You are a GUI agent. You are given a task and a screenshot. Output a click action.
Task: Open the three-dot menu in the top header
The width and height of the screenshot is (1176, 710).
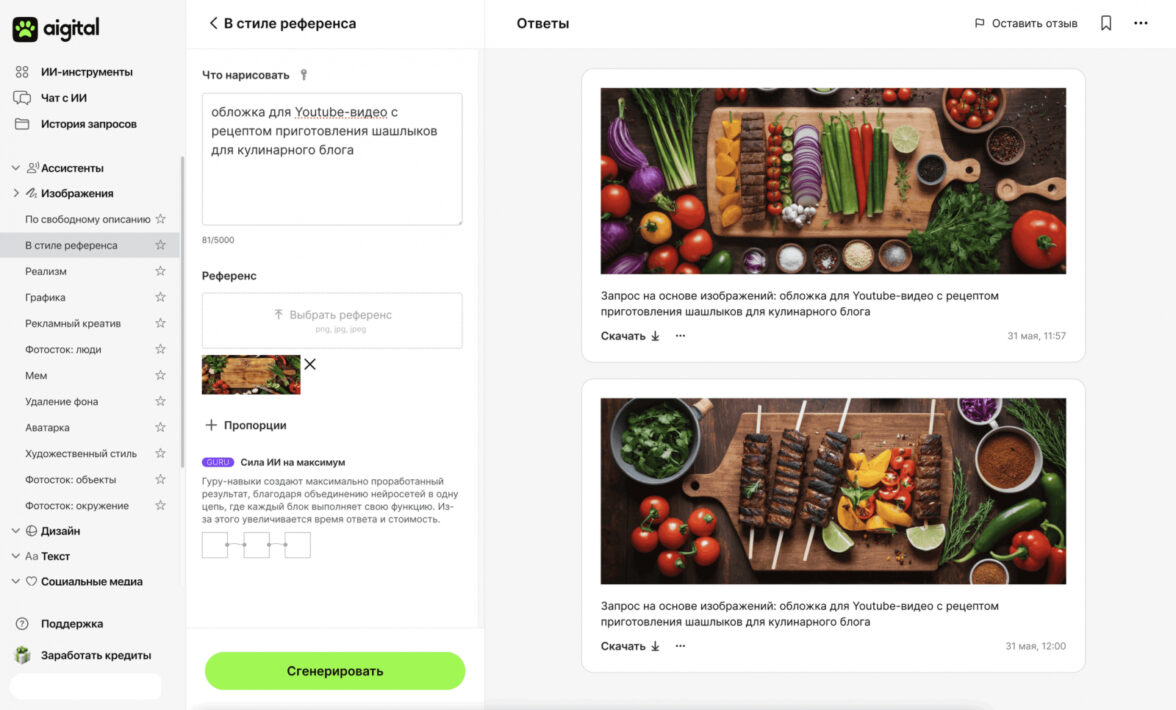(x=1141, y=23)
